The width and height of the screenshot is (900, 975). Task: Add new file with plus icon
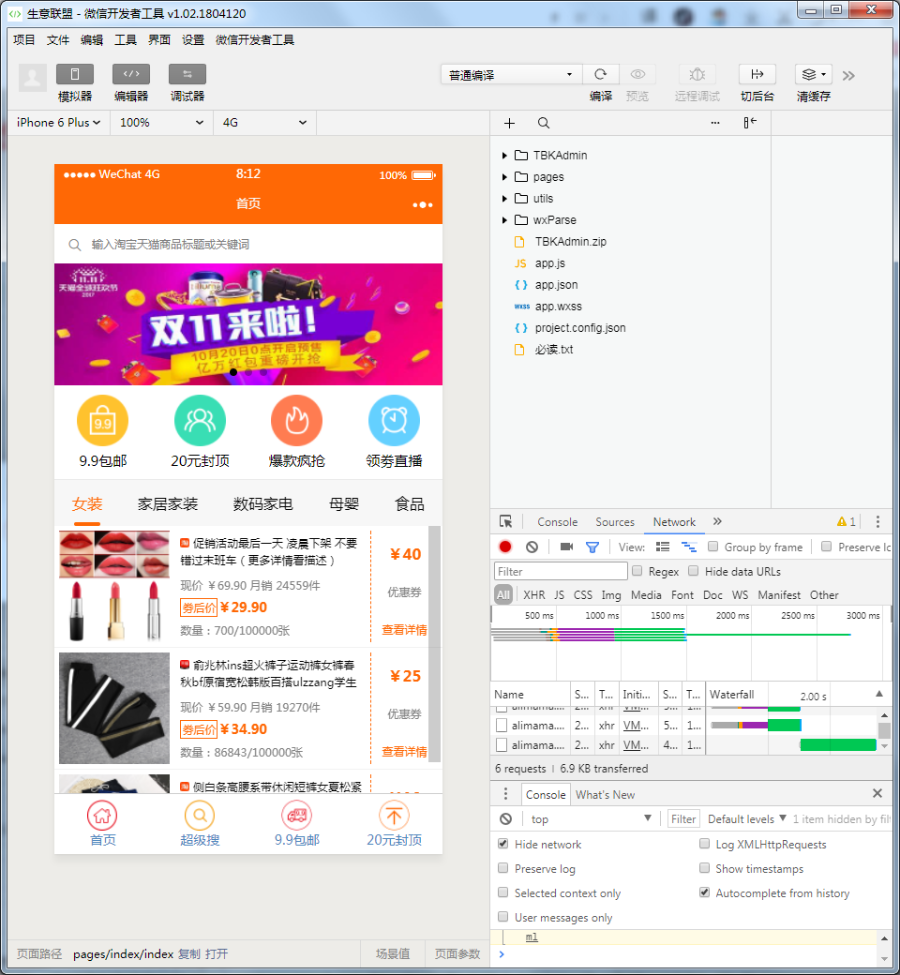point(509,123)
